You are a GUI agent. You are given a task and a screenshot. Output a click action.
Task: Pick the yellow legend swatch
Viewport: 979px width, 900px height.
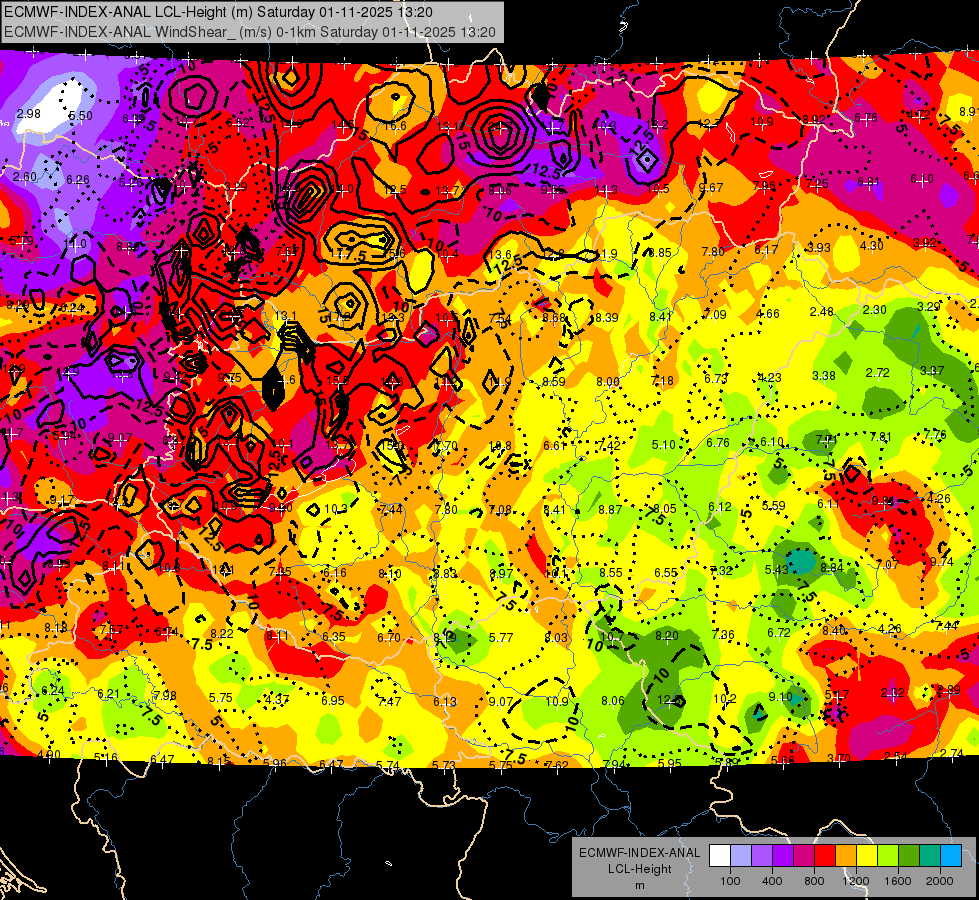867,856
